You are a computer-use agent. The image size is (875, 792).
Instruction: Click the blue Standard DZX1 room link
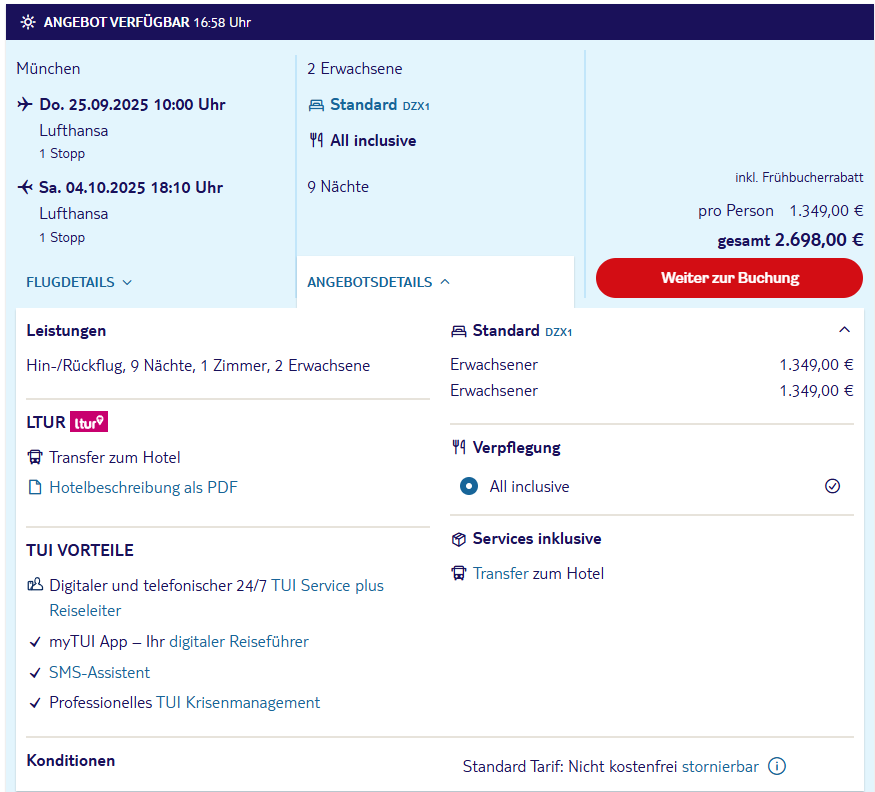point(379,104)
